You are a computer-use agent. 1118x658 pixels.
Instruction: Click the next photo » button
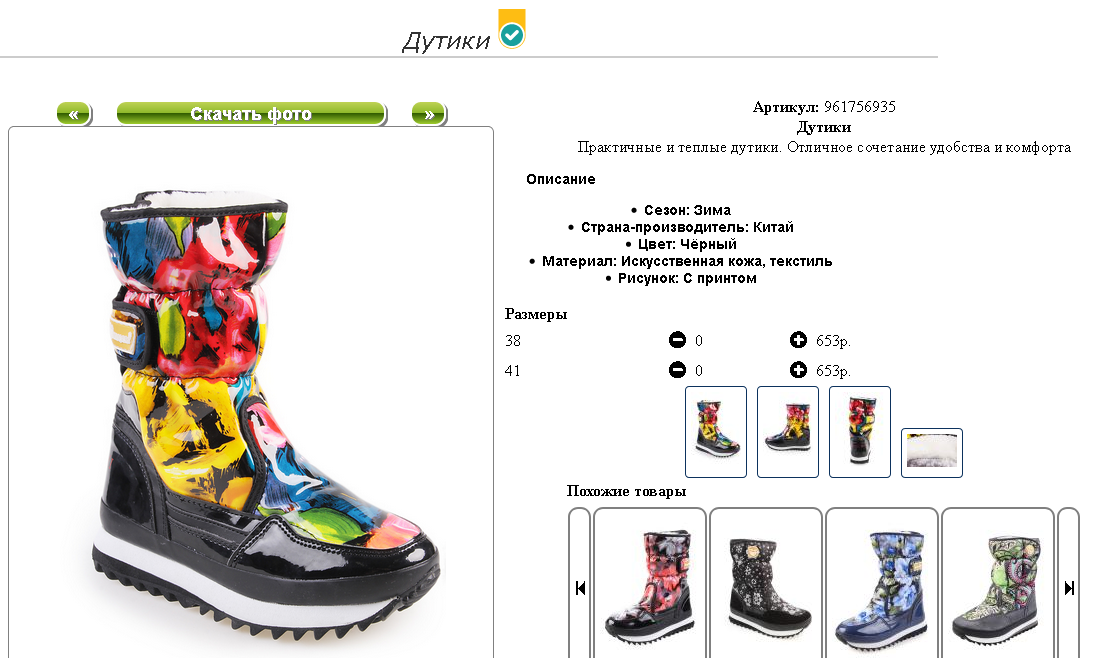coord(429,113)
